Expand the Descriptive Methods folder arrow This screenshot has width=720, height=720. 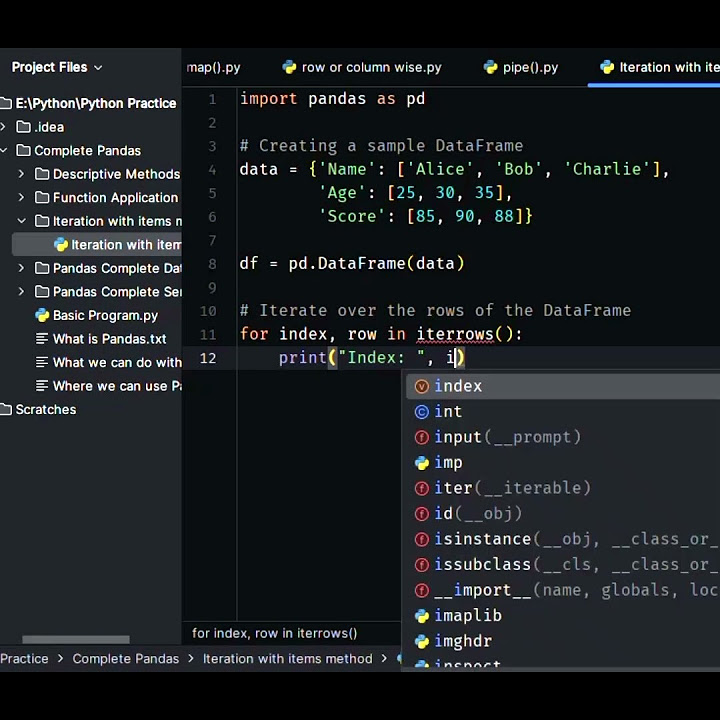click(21, 174)
